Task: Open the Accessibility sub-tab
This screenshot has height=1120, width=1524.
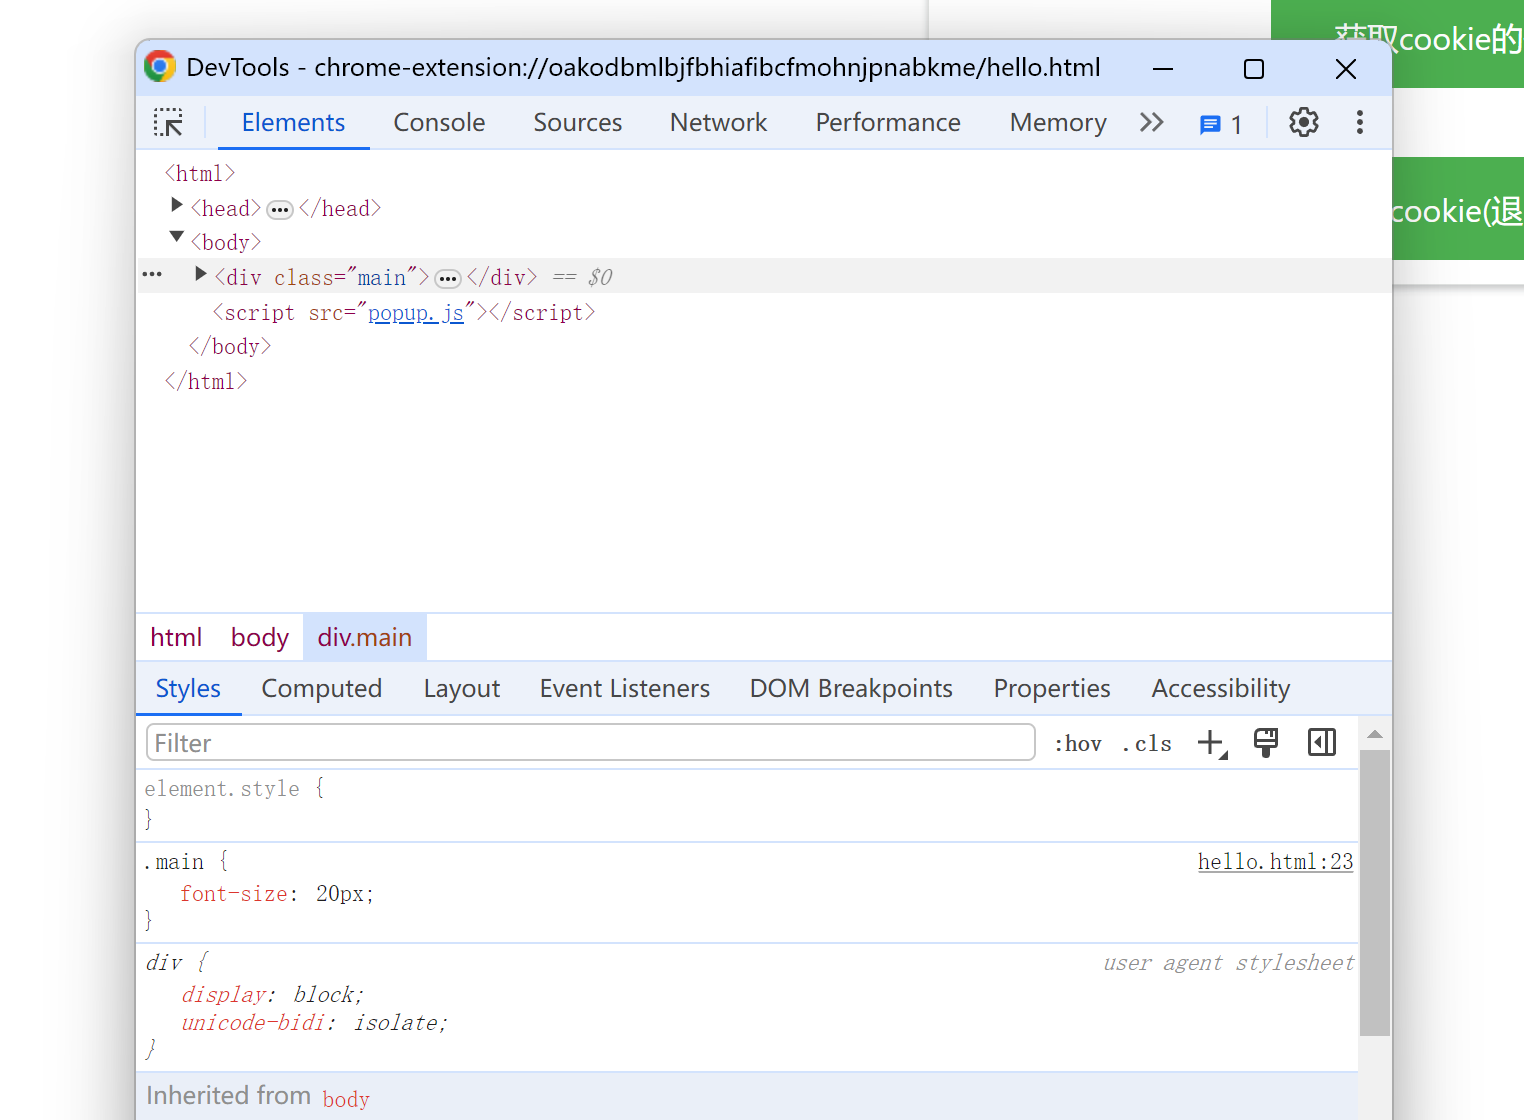Action: click(1221, 689)
